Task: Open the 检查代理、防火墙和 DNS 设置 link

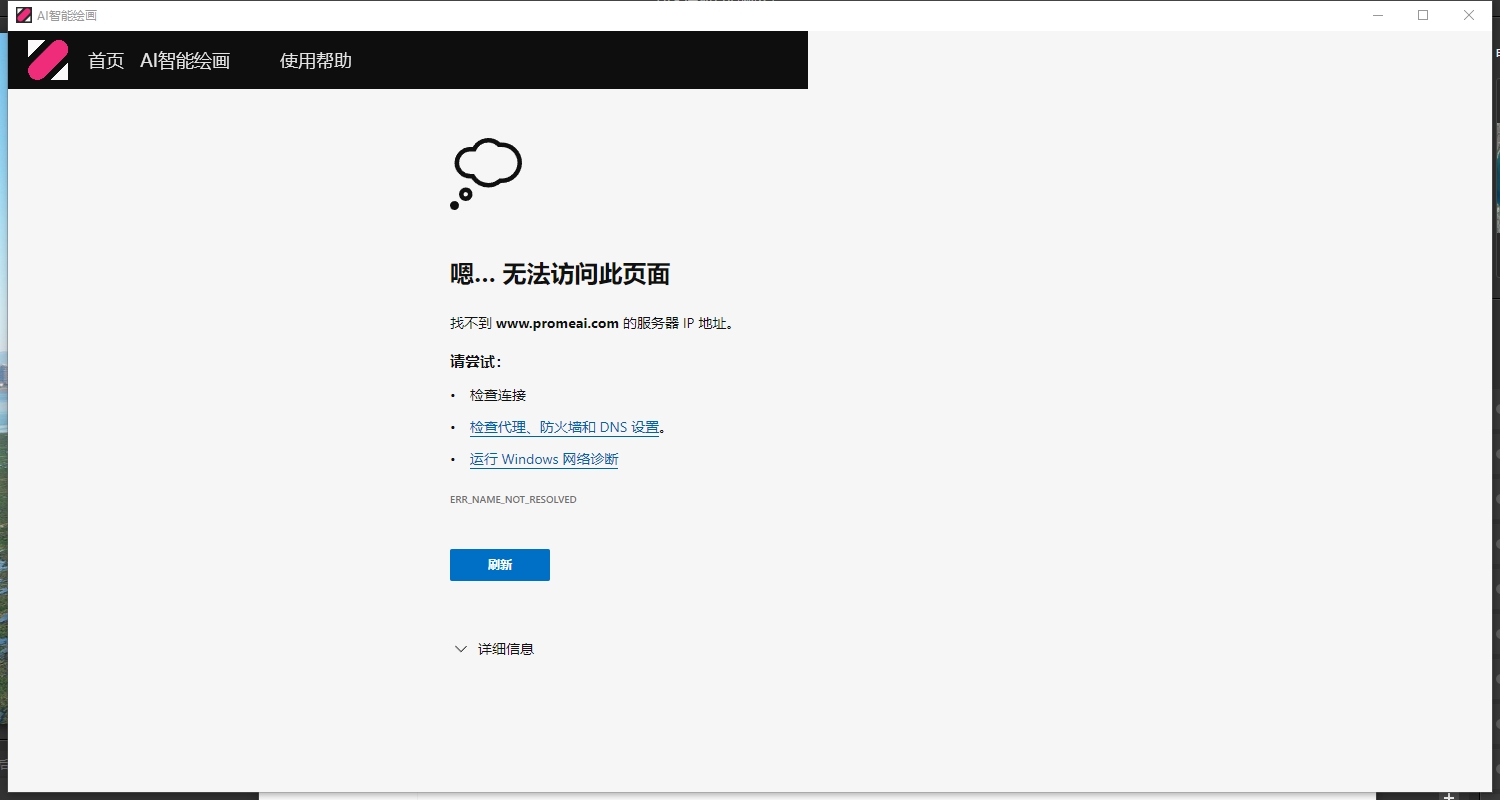Action: point(564,427)
